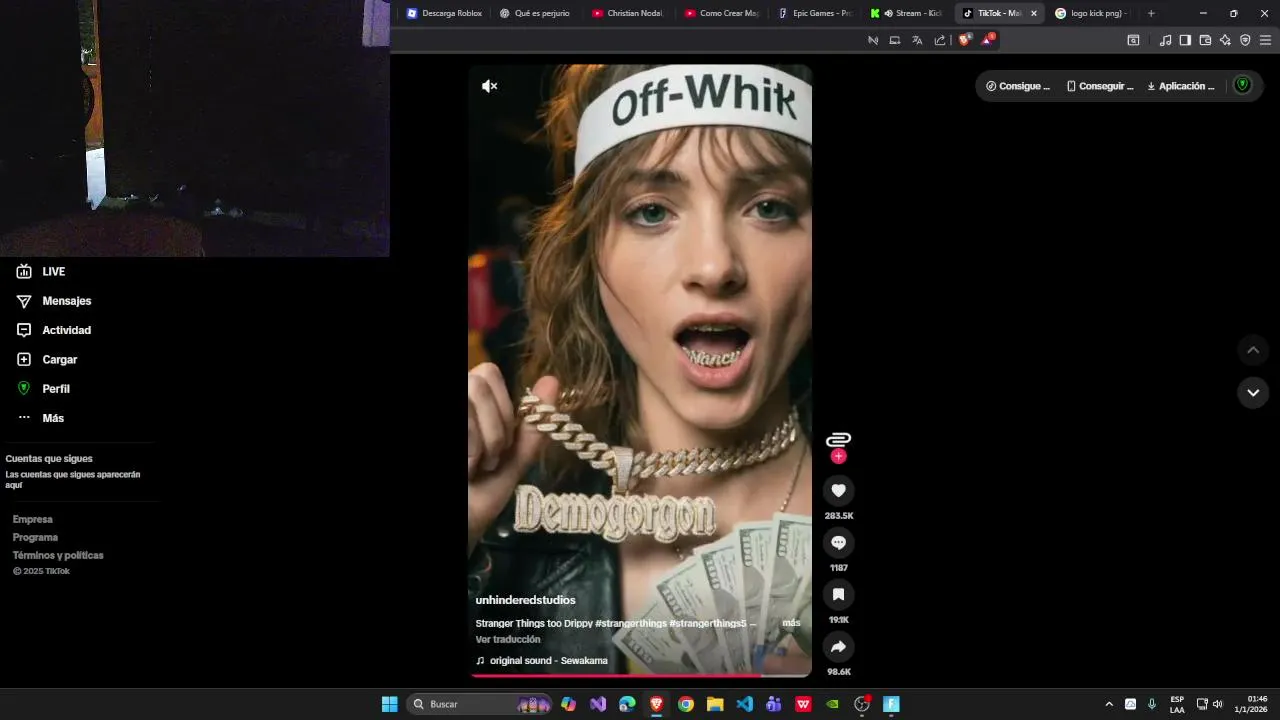
Task: Click the share page icon in address bar
Action: pos(940,40)
